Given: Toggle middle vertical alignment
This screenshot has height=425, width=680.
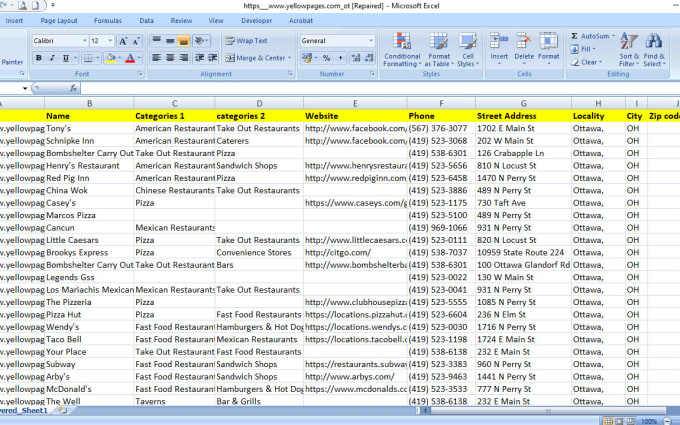Looking at the screenshot, I should [170, 41].
